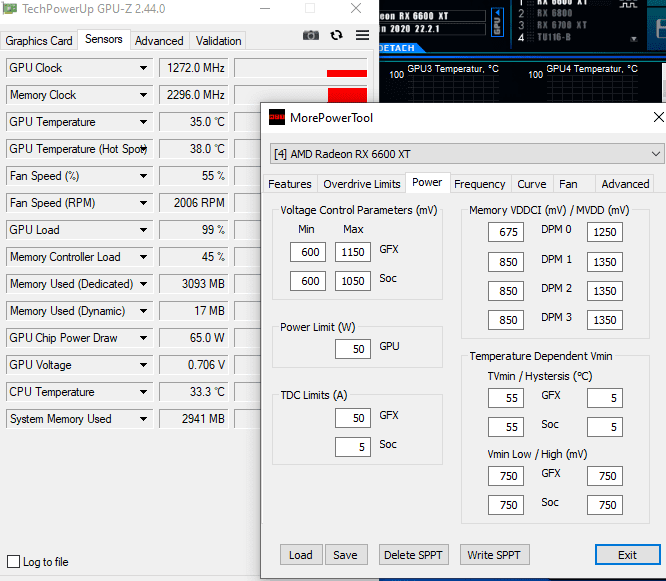
Task: Select RX 6800 in the Afterburner GPU list
Action: click(x=554, y=13)
